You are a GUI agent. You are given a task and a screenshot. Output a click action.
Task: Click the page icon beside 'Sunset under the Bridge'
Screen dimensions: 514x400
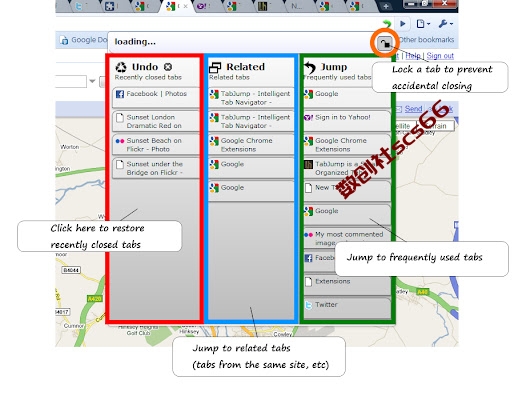click(x=120, y=164)
